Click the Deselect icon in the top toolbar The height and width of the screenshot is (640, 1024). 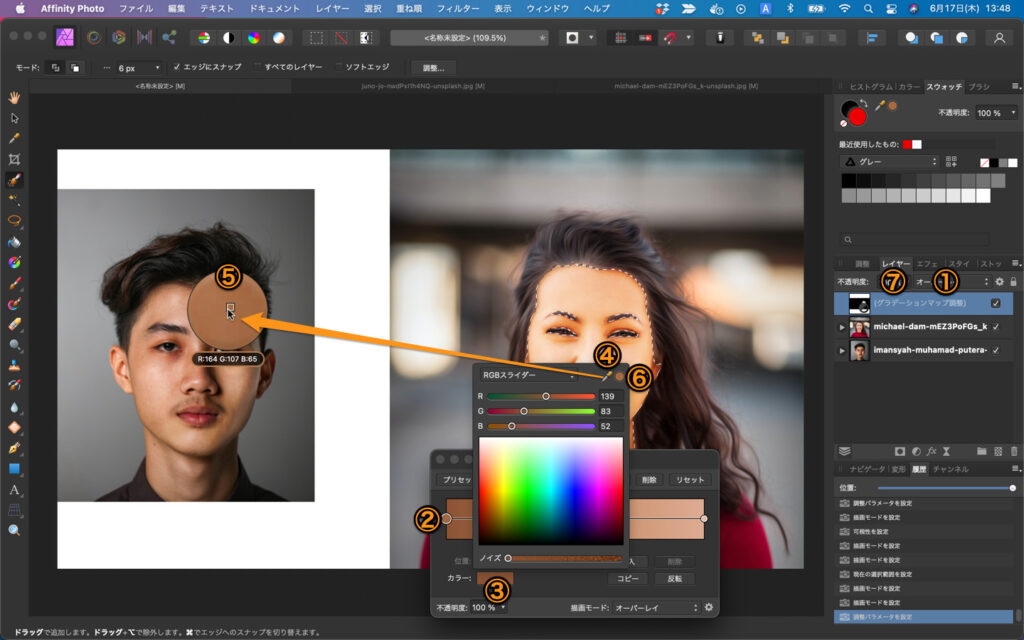coord(341,38)
